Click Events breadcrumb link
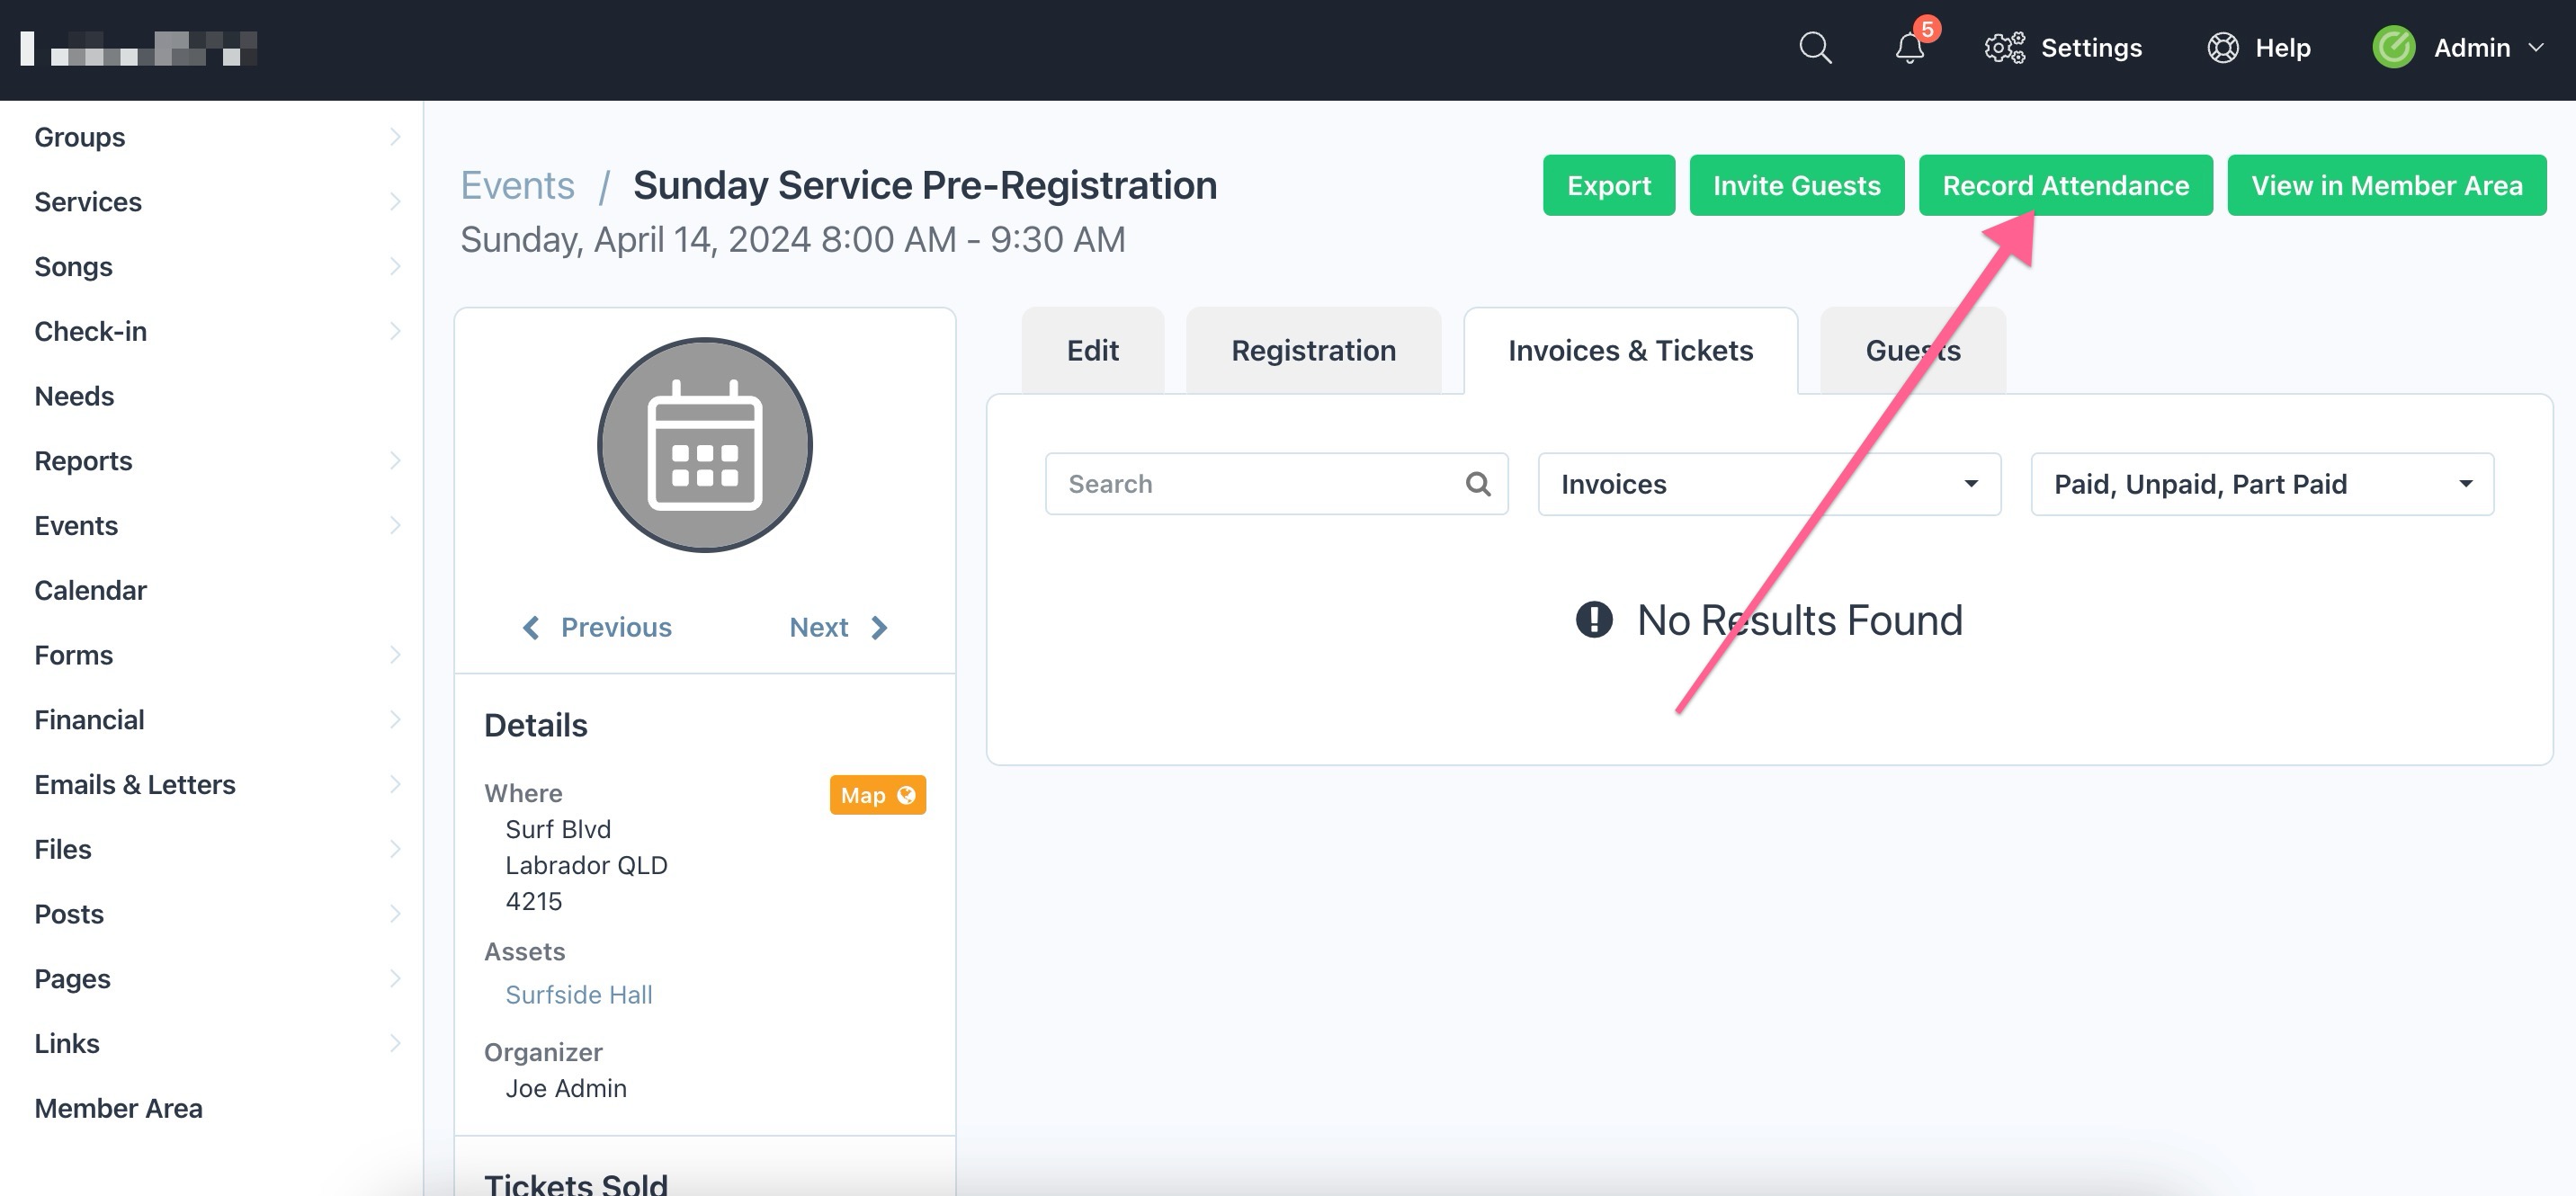This screenshot has height=1196, width=2576. pyautogui.click(x=517, y=185)
